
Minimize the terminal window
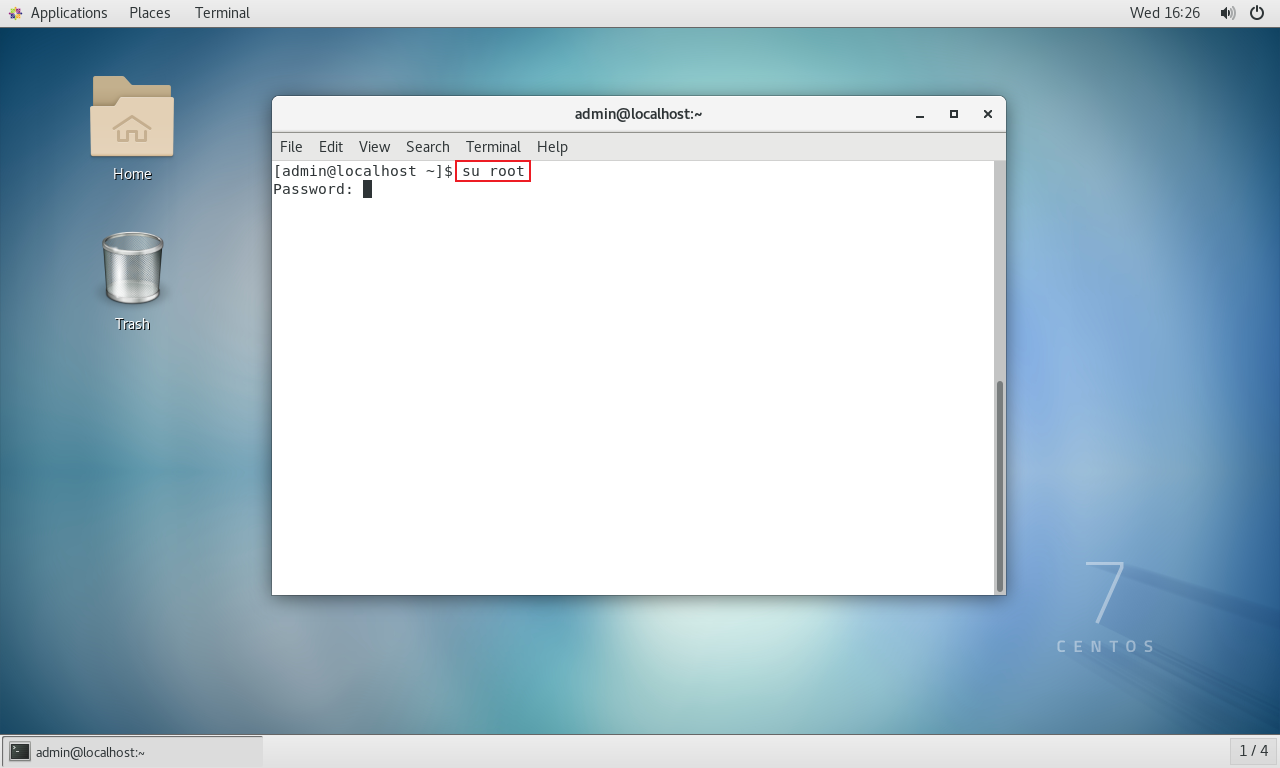tap(920, 114)
